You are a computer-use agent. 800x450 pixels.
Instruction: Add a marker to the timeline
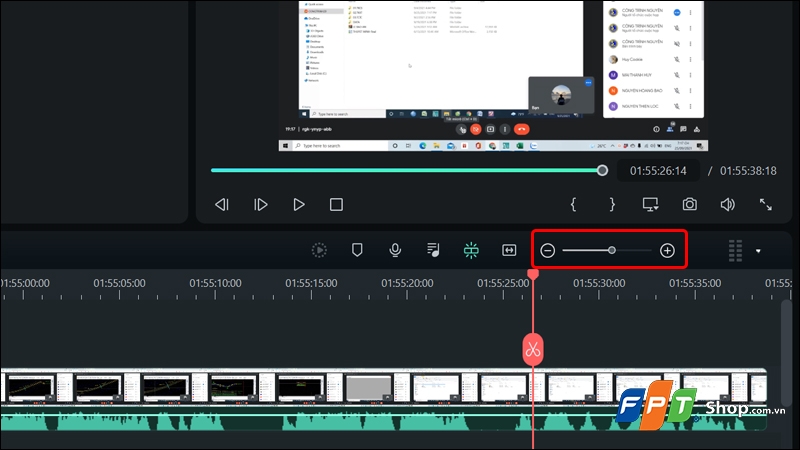[x=357, y=250]
